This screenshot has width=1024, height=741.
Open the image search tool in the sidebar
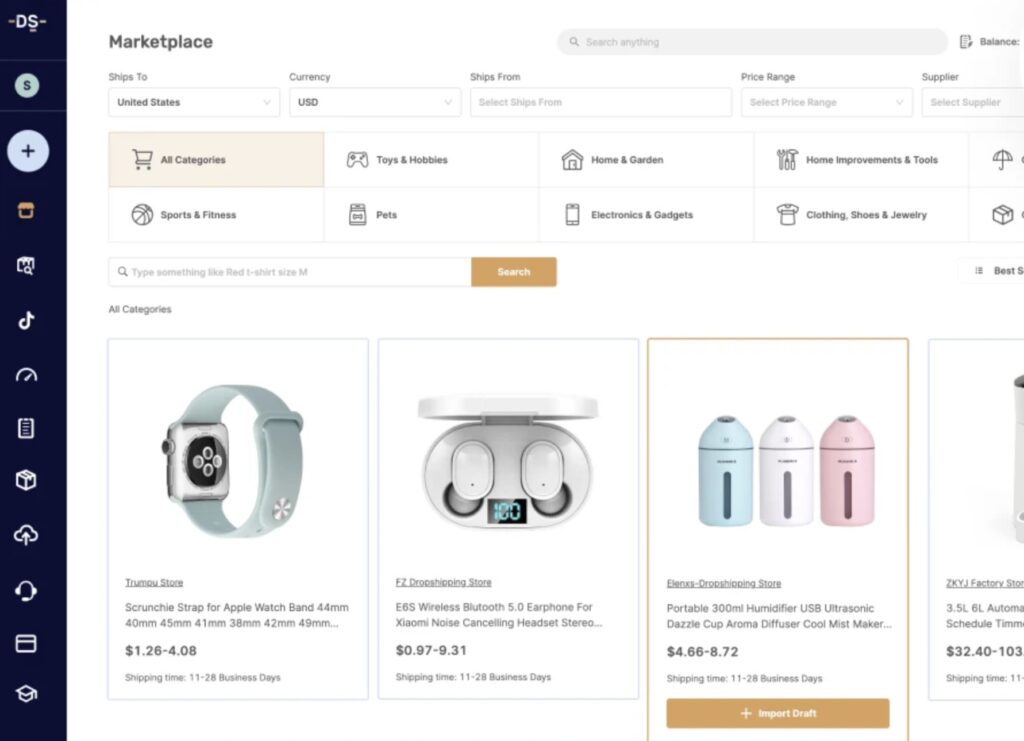(x=26, y=266)
